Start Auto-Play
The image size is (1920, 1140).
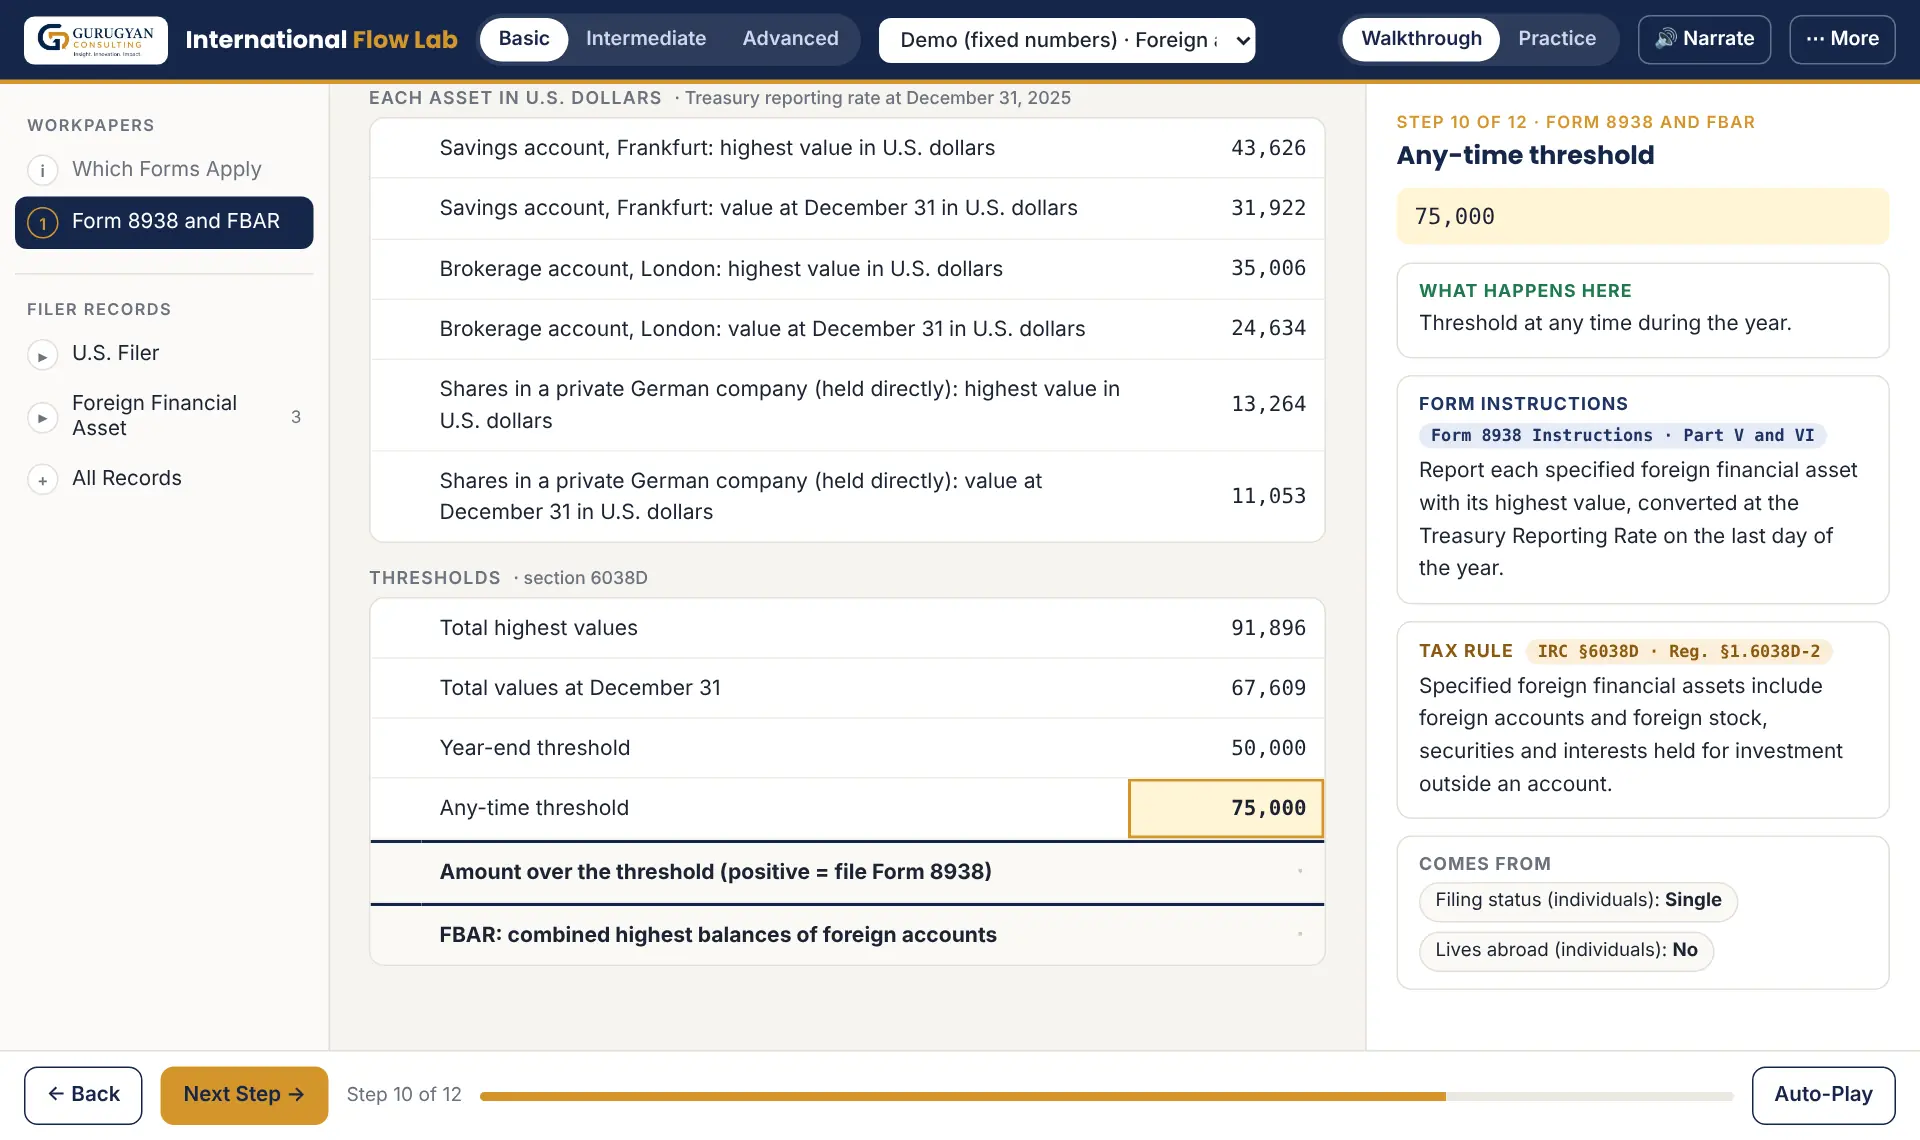(1823, 1095)
